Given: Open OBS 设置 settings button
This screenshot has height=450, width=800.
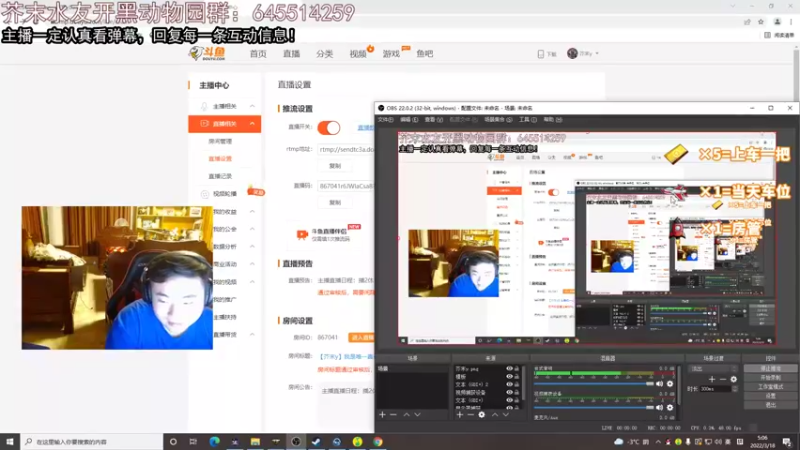Looking at the screenshot, I should (x=770, y=396).
